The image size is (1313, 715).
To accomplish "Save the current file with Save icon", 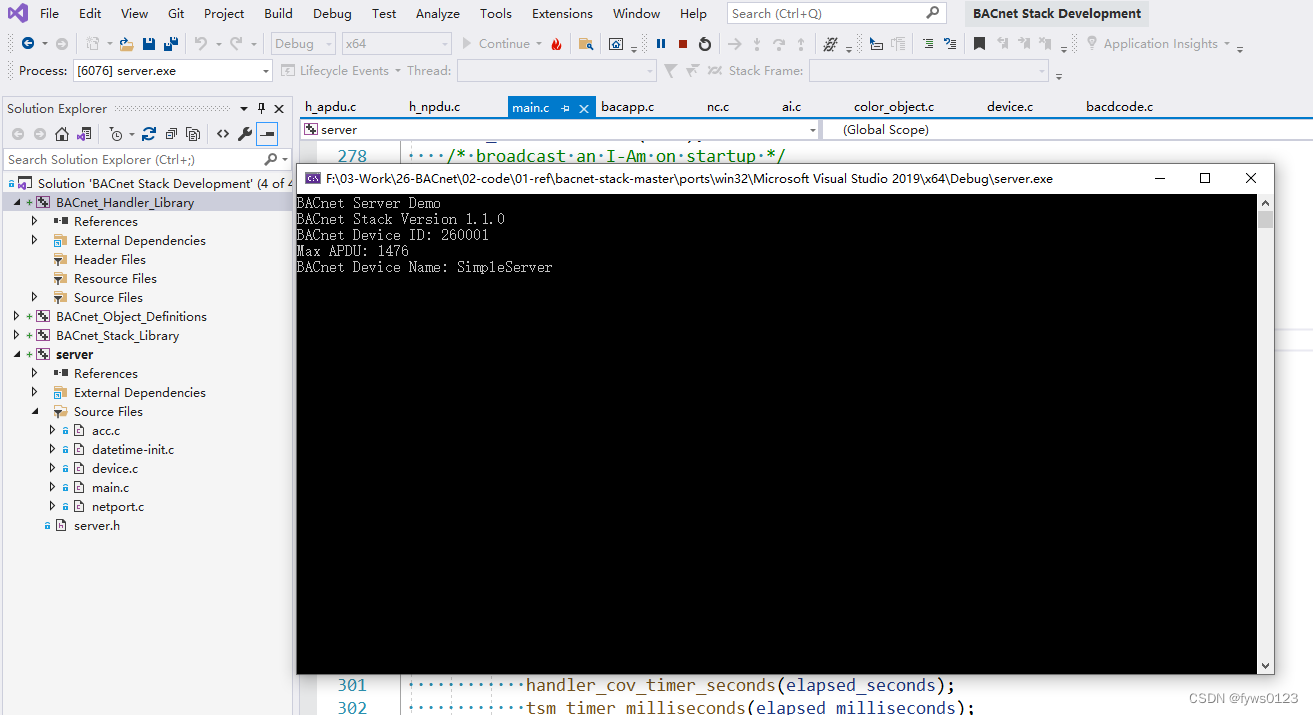I will [149, 44].
